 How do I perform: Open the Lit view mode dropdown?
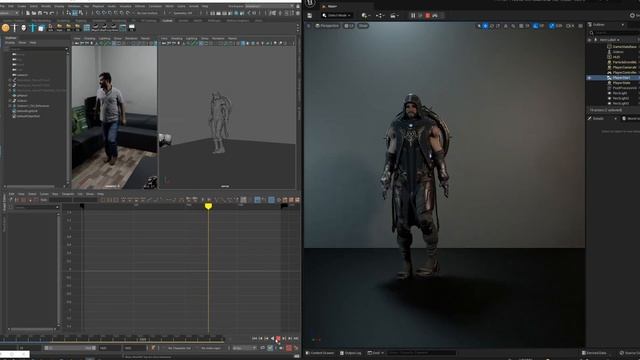click(349, 26)
